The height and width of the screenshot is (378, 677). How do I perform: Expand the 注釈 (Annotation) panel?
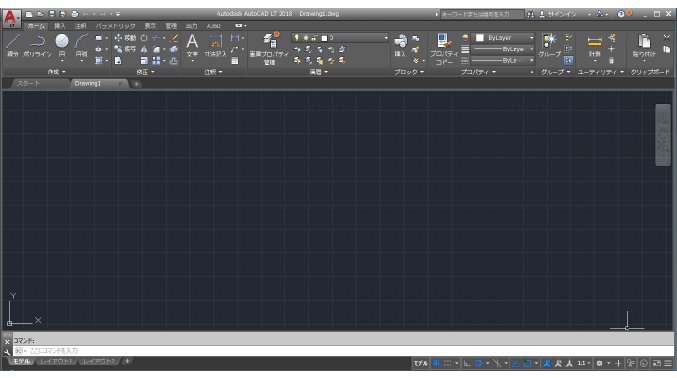click(213, 72)
